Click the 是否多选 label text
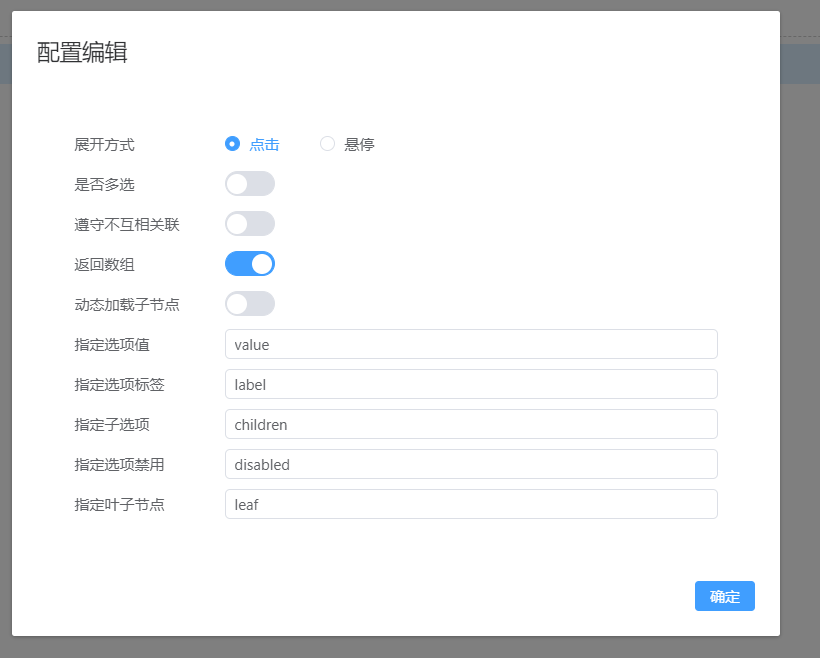 point(105,185)
